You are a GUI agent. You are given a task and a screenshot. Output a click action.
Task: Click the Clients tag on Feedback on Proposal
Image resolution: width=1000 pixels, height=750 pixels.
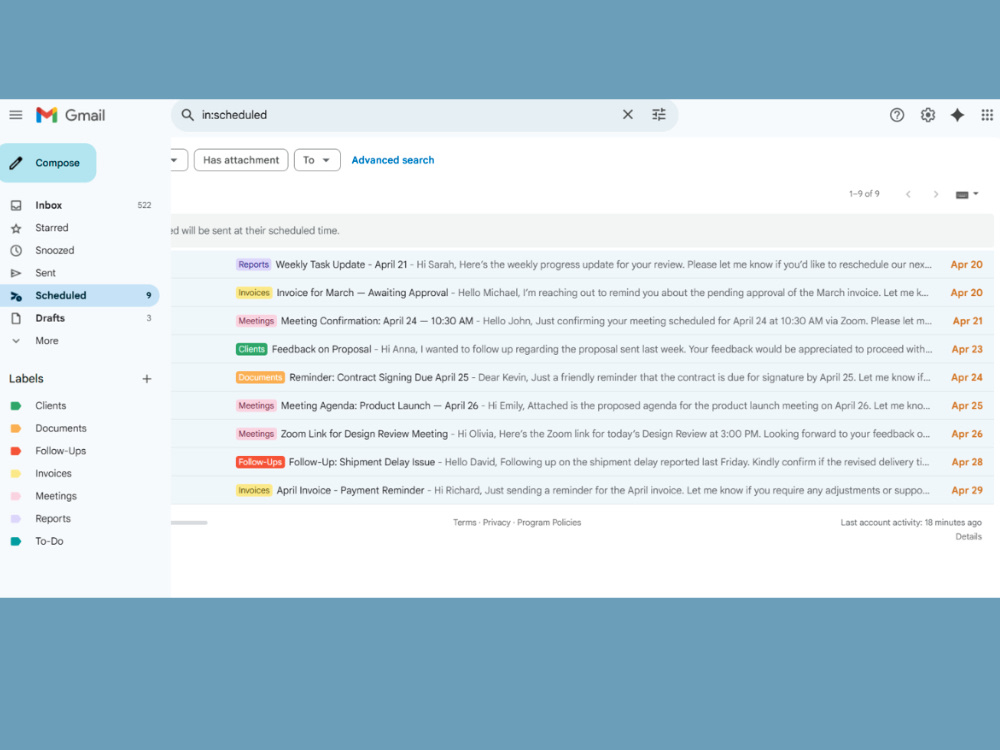[251, 349]
